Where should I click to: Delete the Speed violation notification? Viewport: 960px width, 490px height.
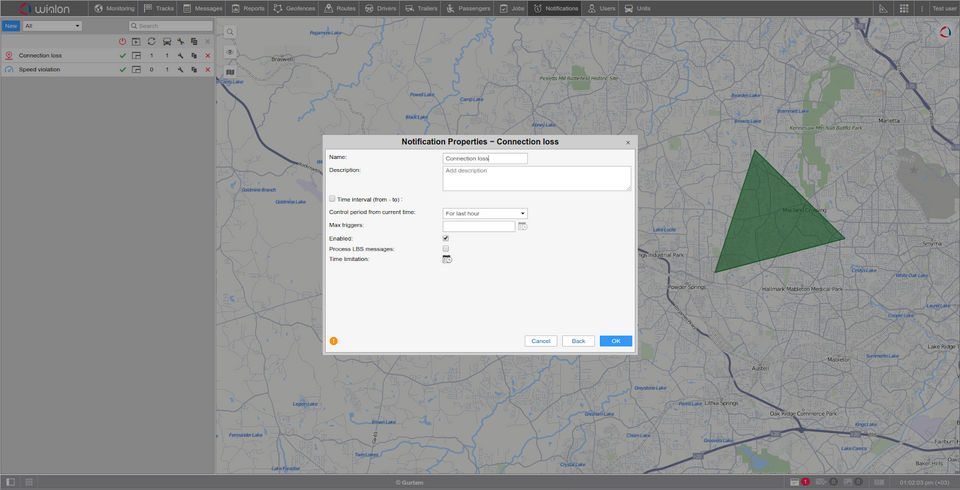point(208,70)
